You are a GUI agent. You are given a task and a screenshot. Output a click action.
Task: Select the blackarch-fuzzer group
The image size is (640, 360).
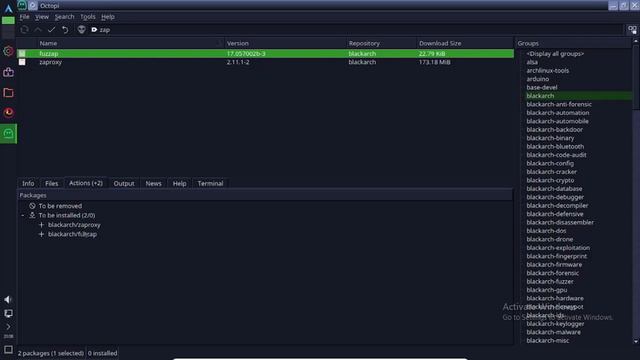[x=550, y=282]
